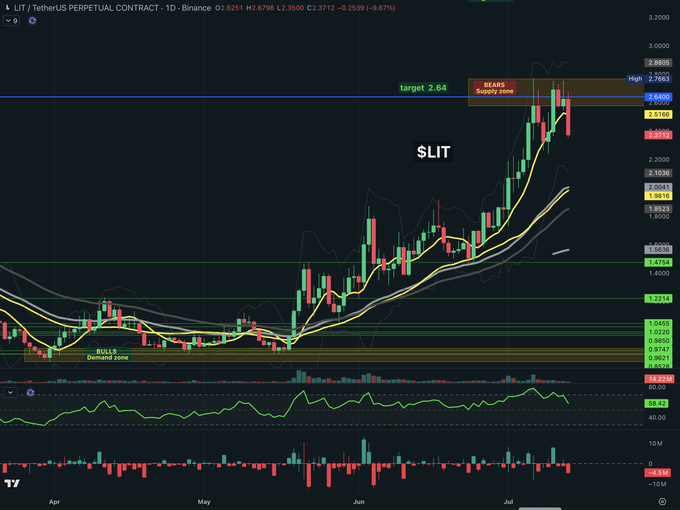680x510 pixels.
Task: Click the red 14.22 M volume label
Action: click(x=659, y=379)
